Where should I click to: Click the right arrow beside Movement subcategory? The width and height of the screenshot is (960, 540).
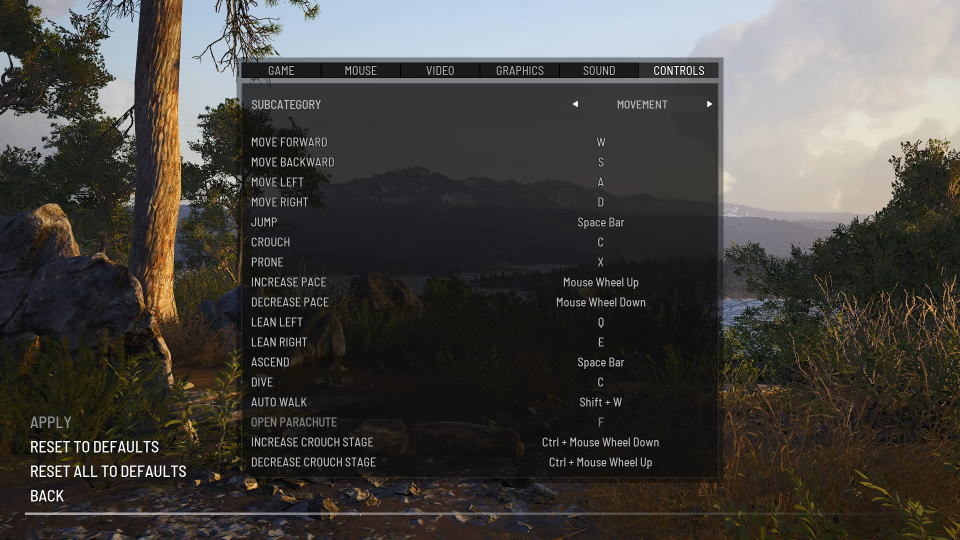tap(709, 104)
